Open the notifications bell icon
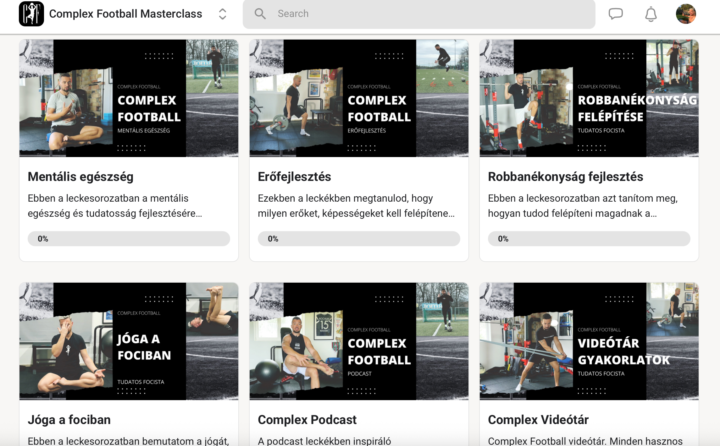The height and width of the screenshot is (446, 720). (651, 14)
